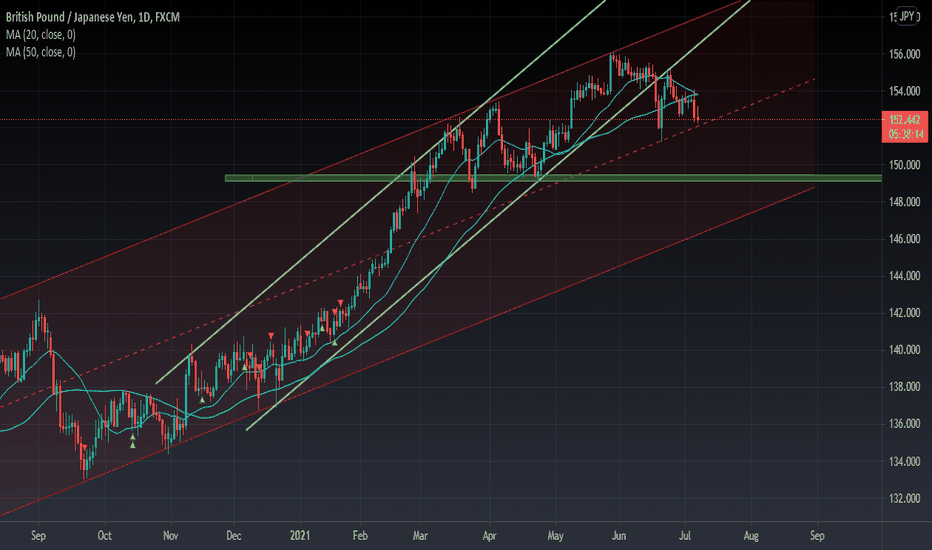Select the green horizontal support zone drawing

(x=553, y=178)
